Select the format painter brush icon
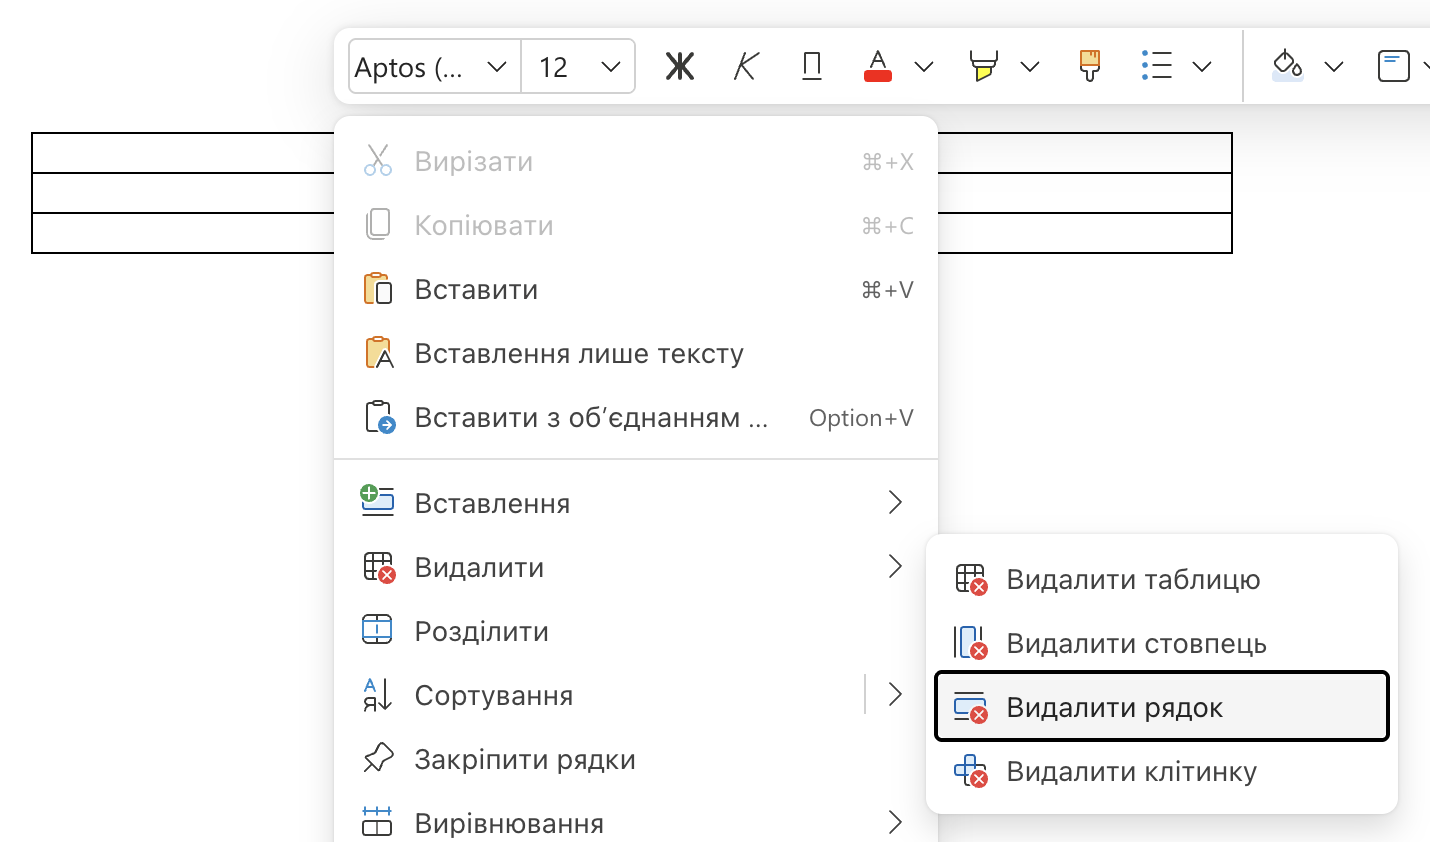This screenshot has height=842, width=1430. [1090, 67]
